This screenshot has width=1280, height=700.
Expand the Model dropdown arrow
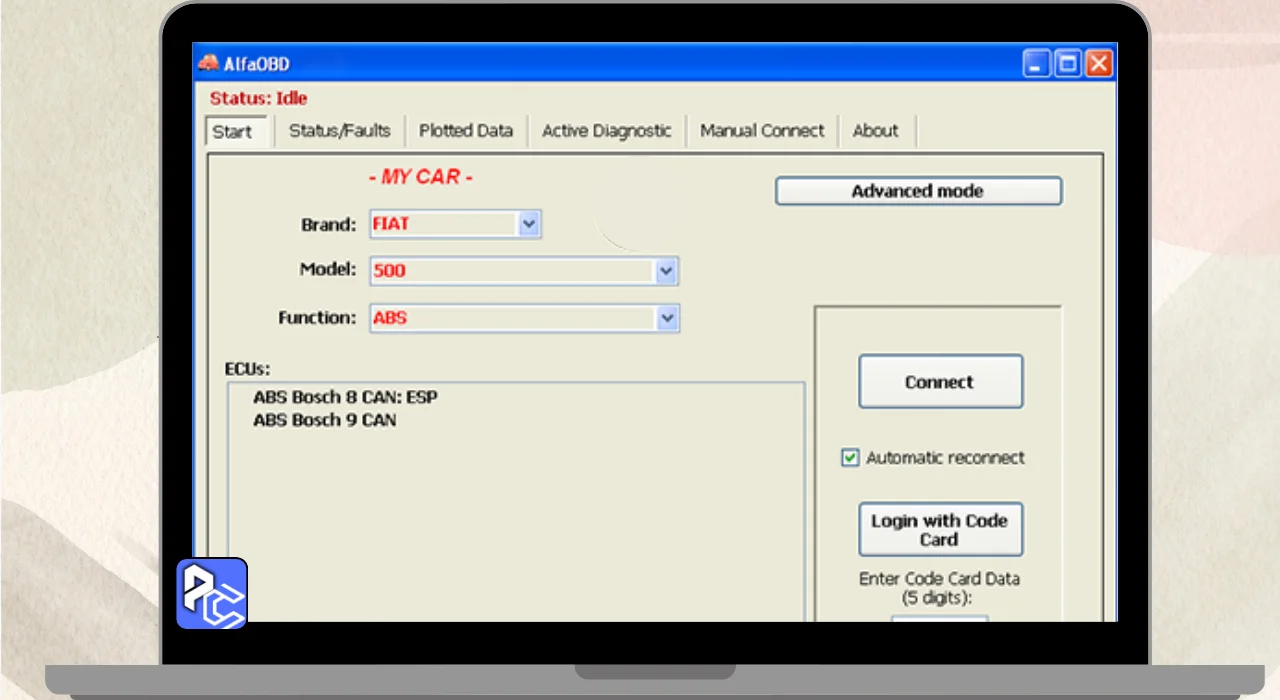[667, 270]
